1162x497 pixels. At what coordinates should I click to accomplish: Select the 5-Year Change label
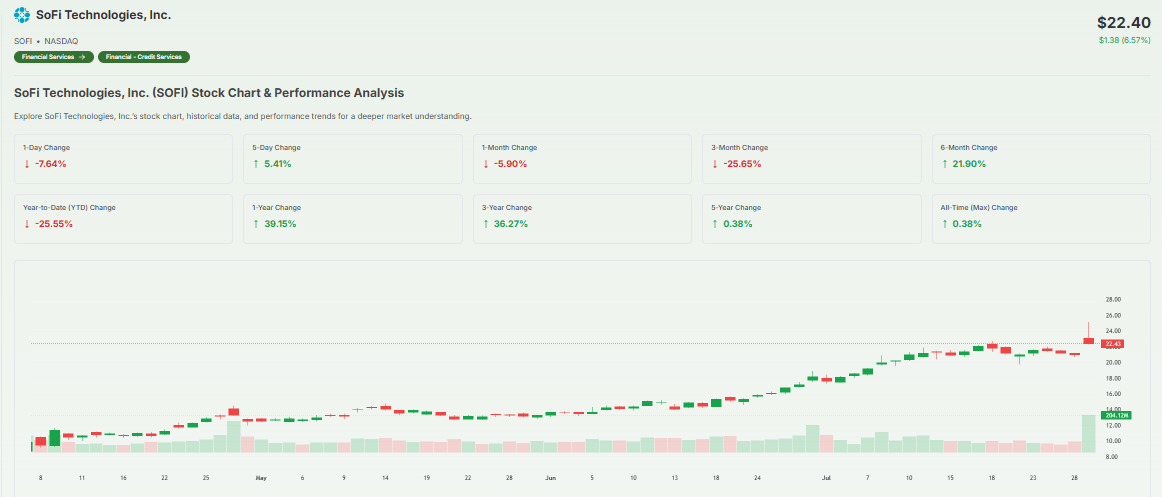[736, 207]
